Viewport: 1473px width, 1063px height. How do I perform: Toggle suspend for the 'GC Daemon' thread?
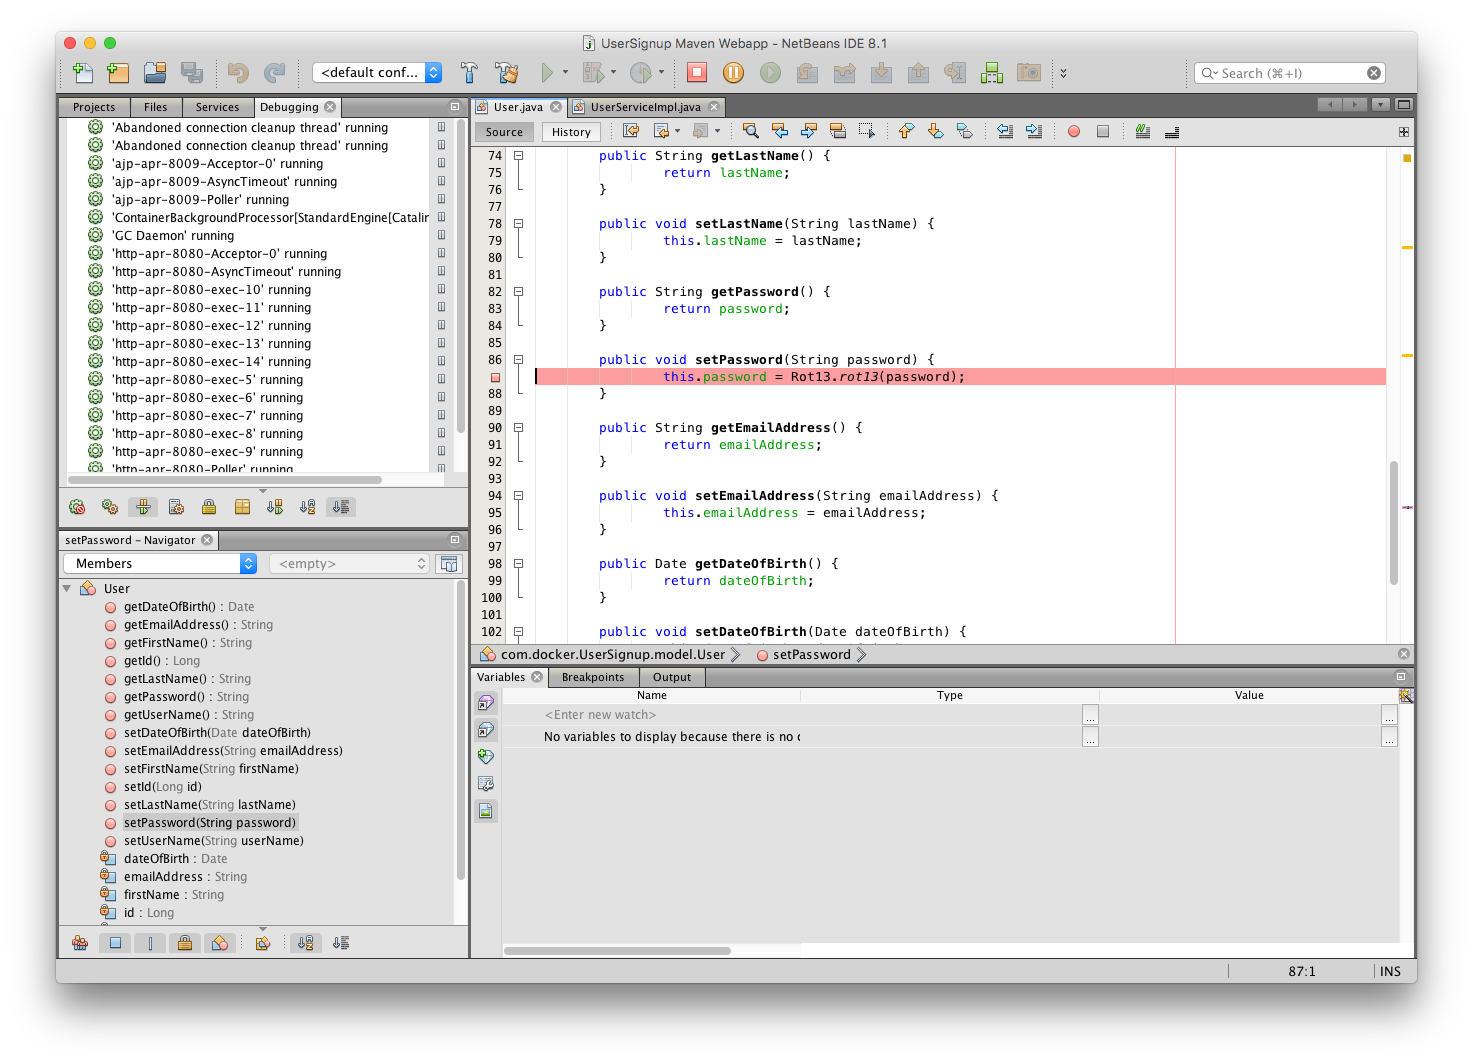[x=441, y=235]
